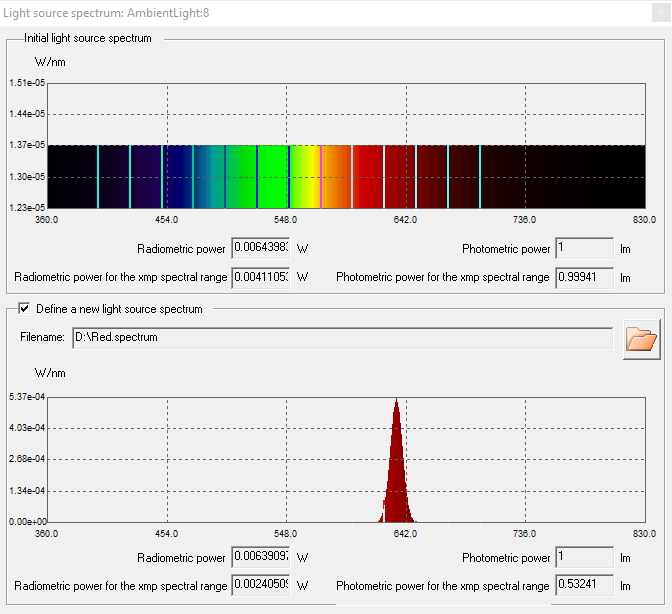Click the 'Define a new light source spectrum' label

click(119, 309)
